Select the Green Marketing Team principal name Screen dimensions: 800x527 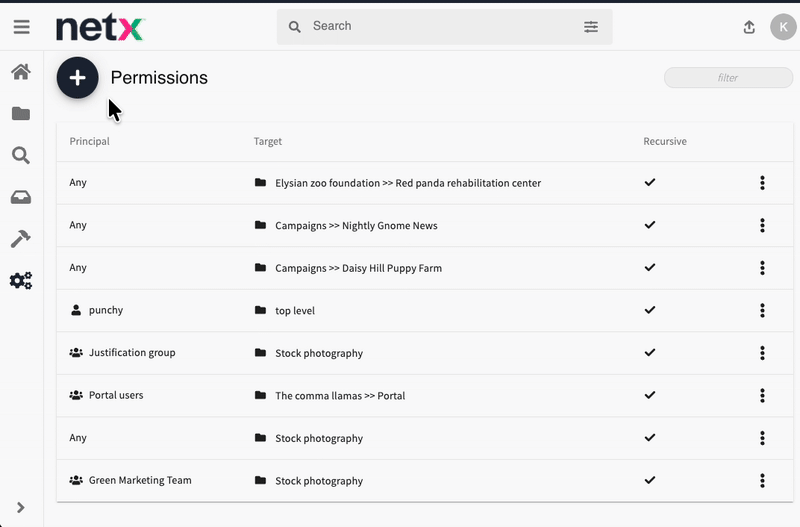(140, 480)
